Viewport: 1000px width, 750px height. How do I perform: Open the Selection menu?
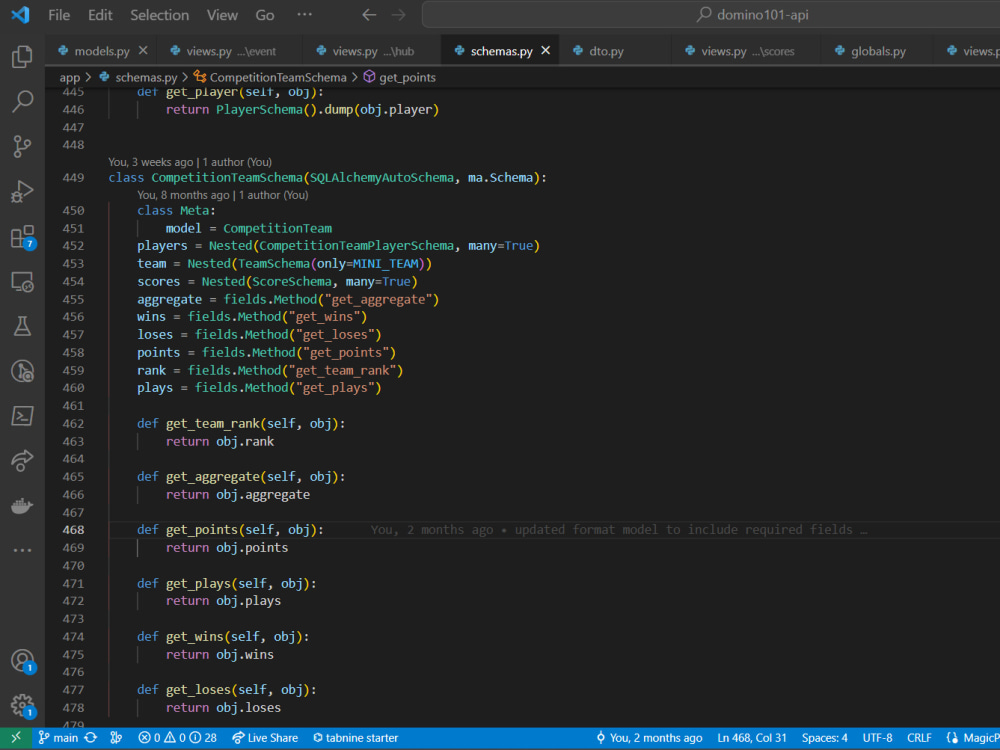pos(159,15)
